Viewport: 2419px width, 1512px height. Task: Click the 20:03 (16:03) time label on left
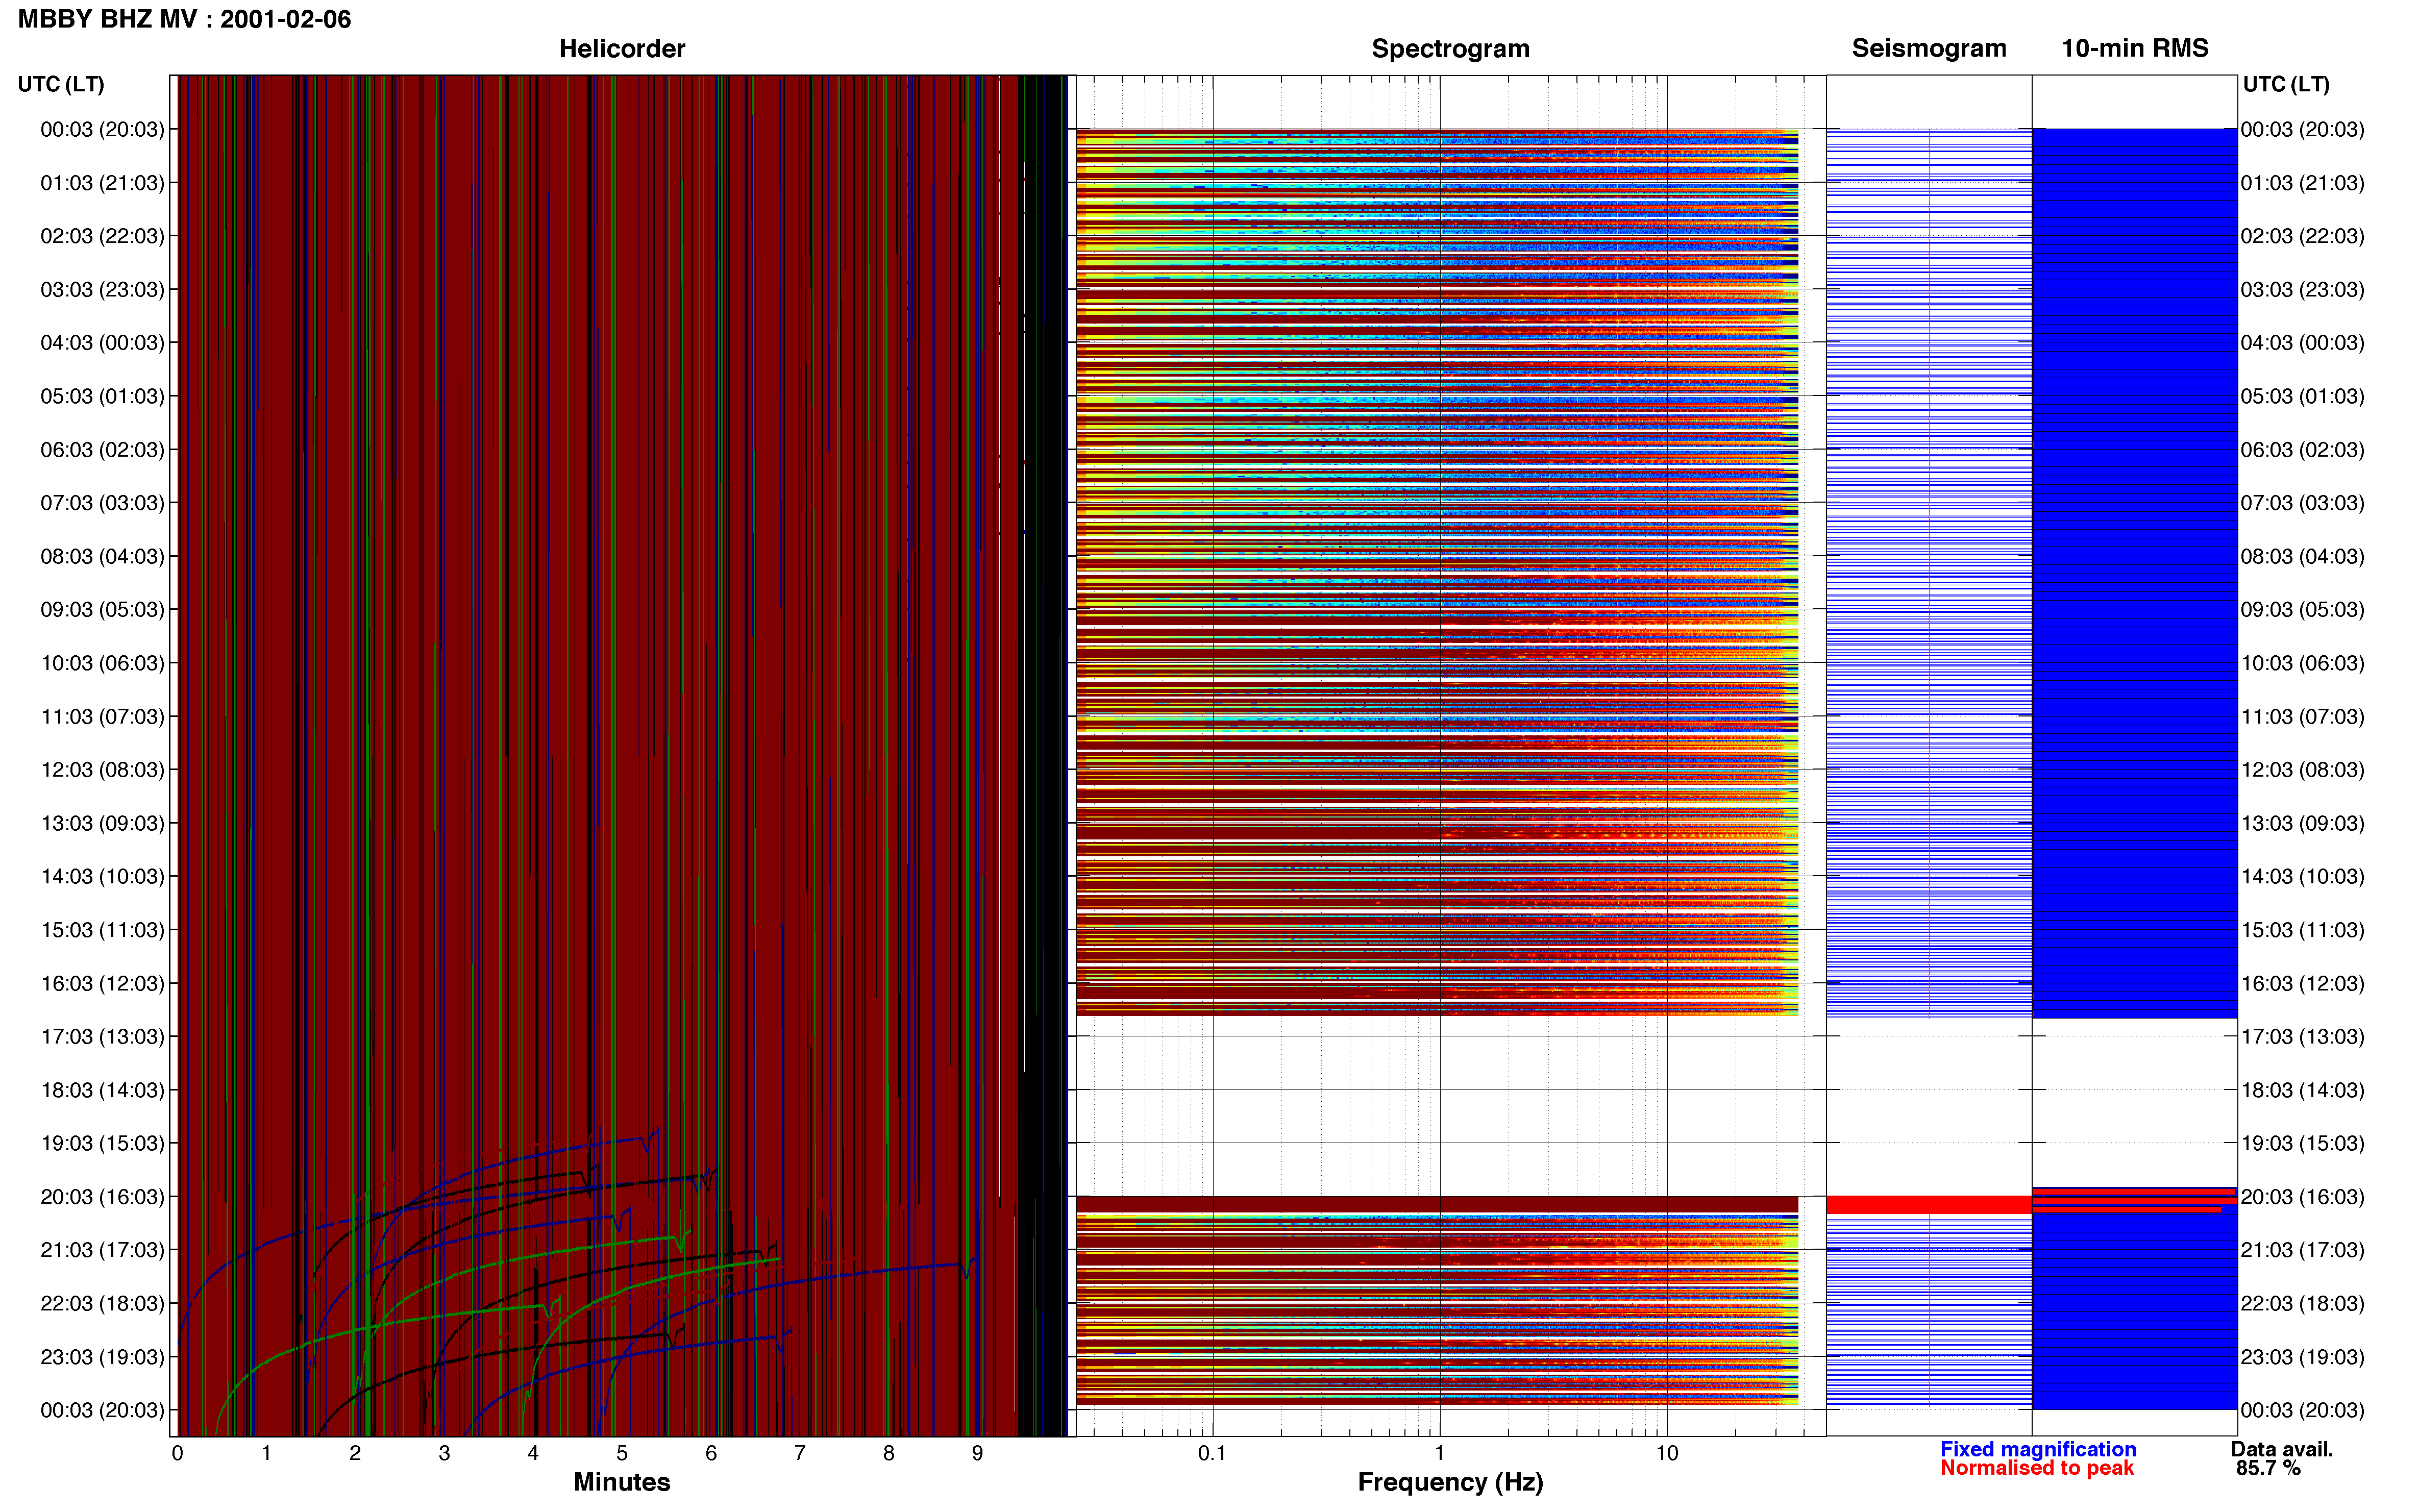(102, 1196)
